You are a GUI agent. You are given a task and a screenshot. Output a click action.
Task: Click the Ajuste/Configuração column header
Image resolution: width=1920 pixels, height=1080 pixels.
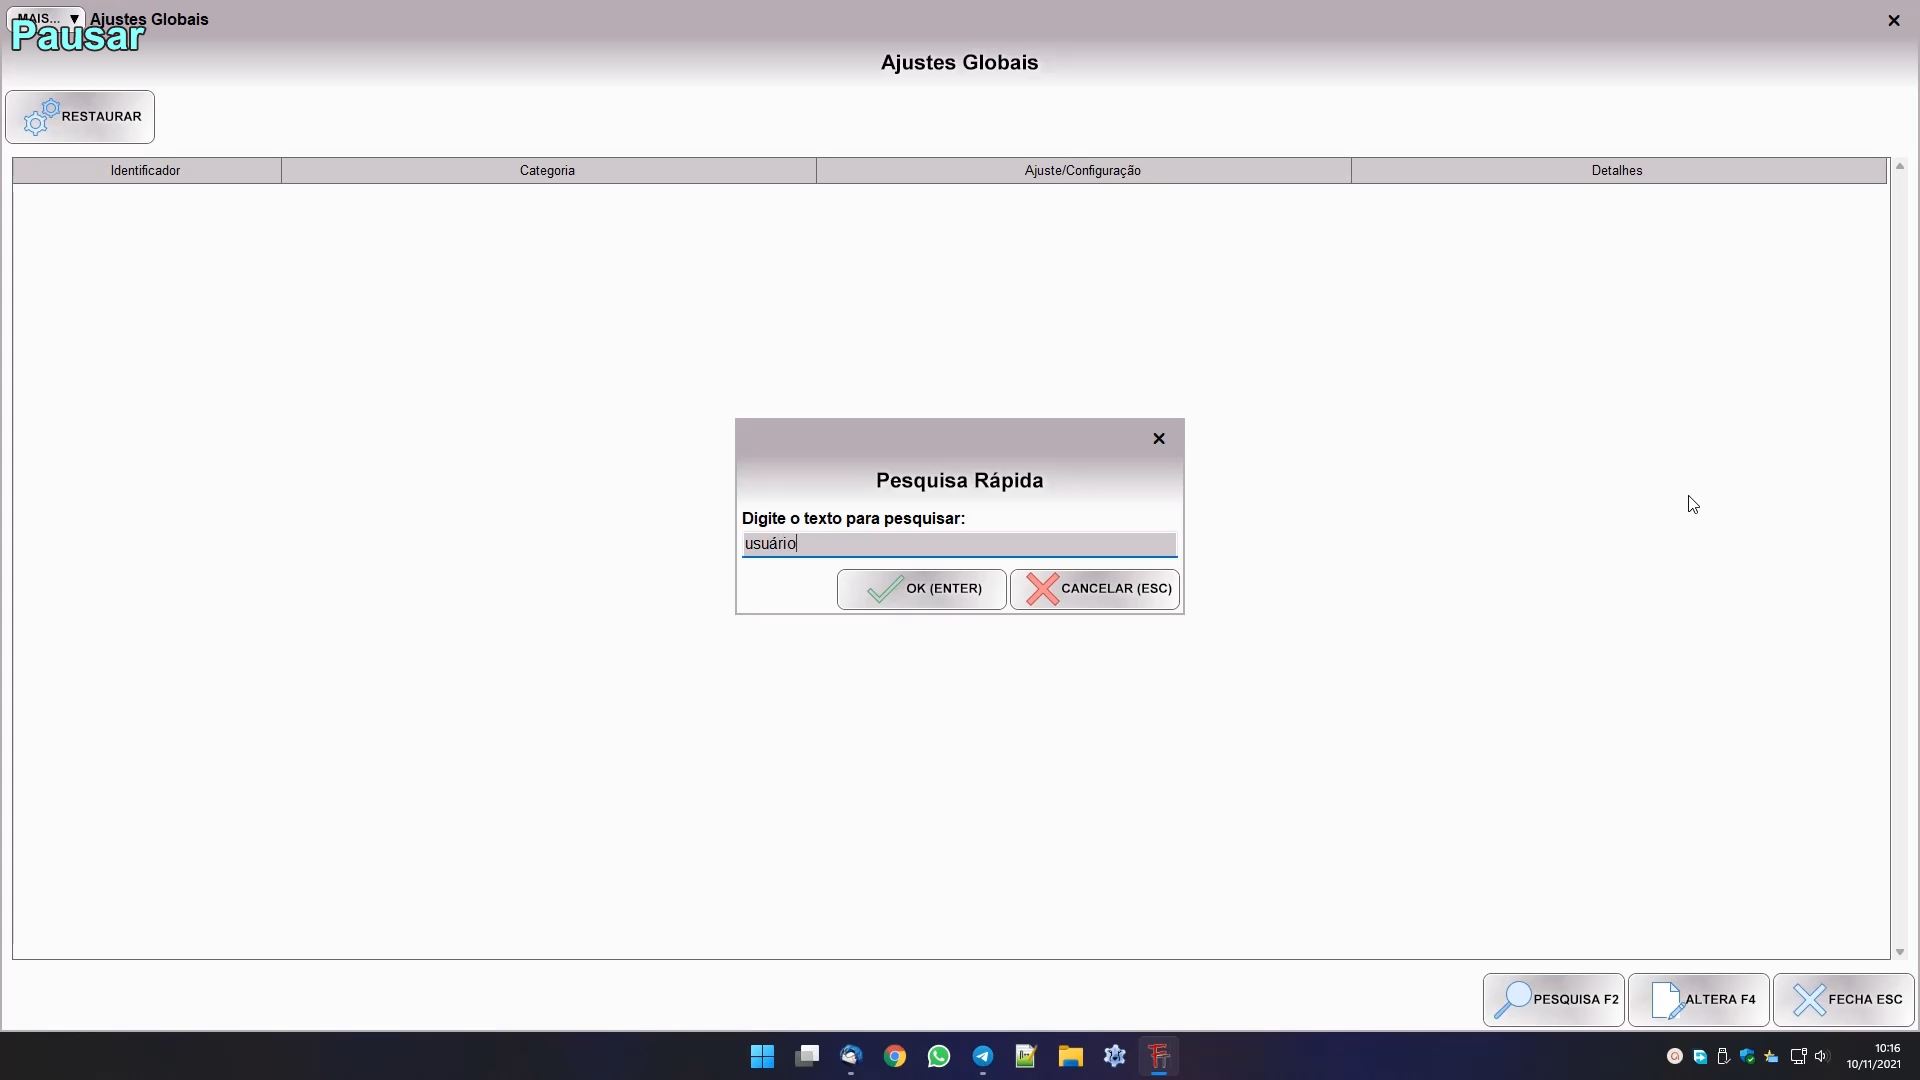point(1082,171)
